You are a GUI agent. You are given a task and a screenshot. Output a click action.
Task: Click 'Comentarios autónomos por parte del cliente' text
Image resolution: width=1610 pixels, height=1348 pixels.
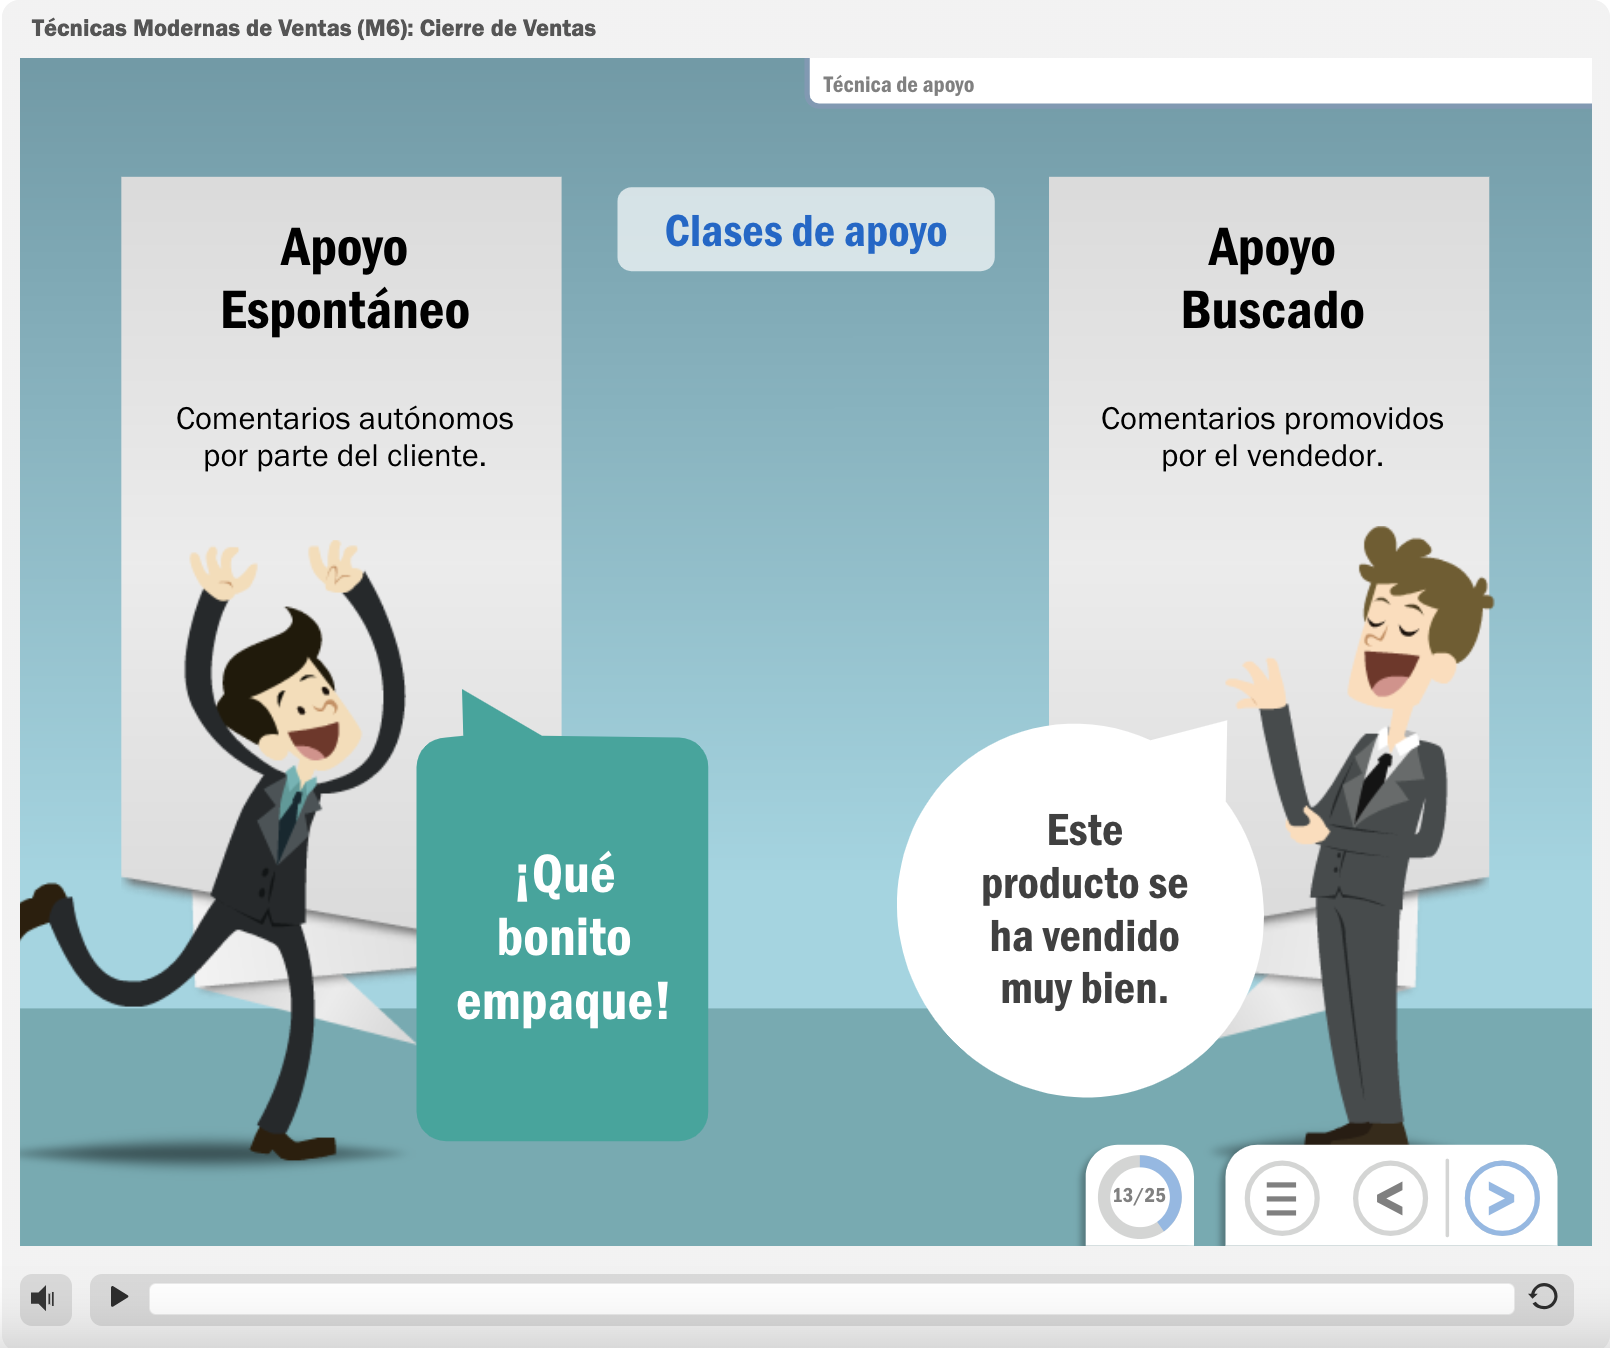click(x=344, y=437)
